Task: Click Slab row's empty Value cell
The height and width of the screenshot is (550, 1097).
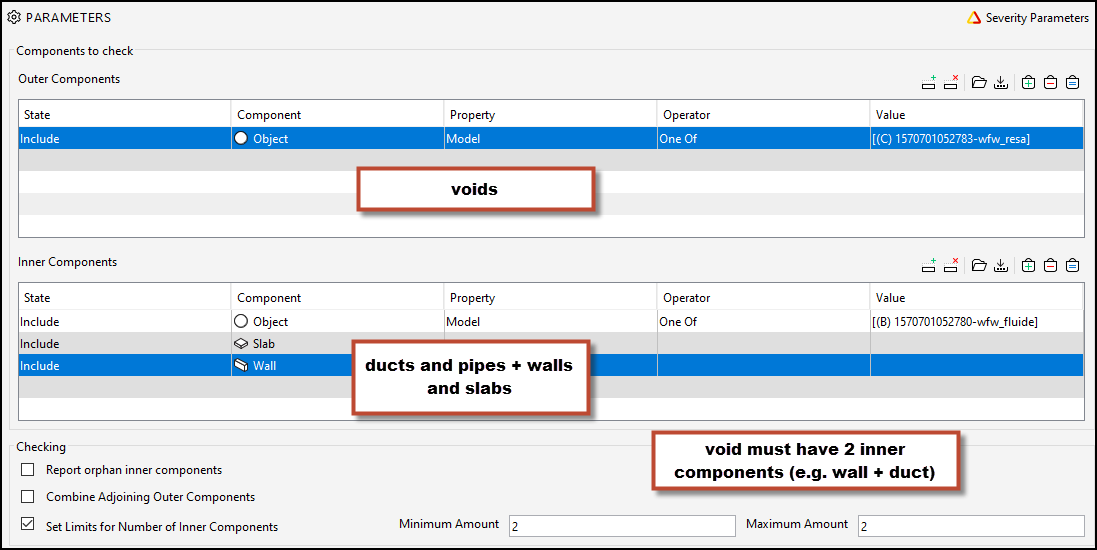Action: pos(977,344)
